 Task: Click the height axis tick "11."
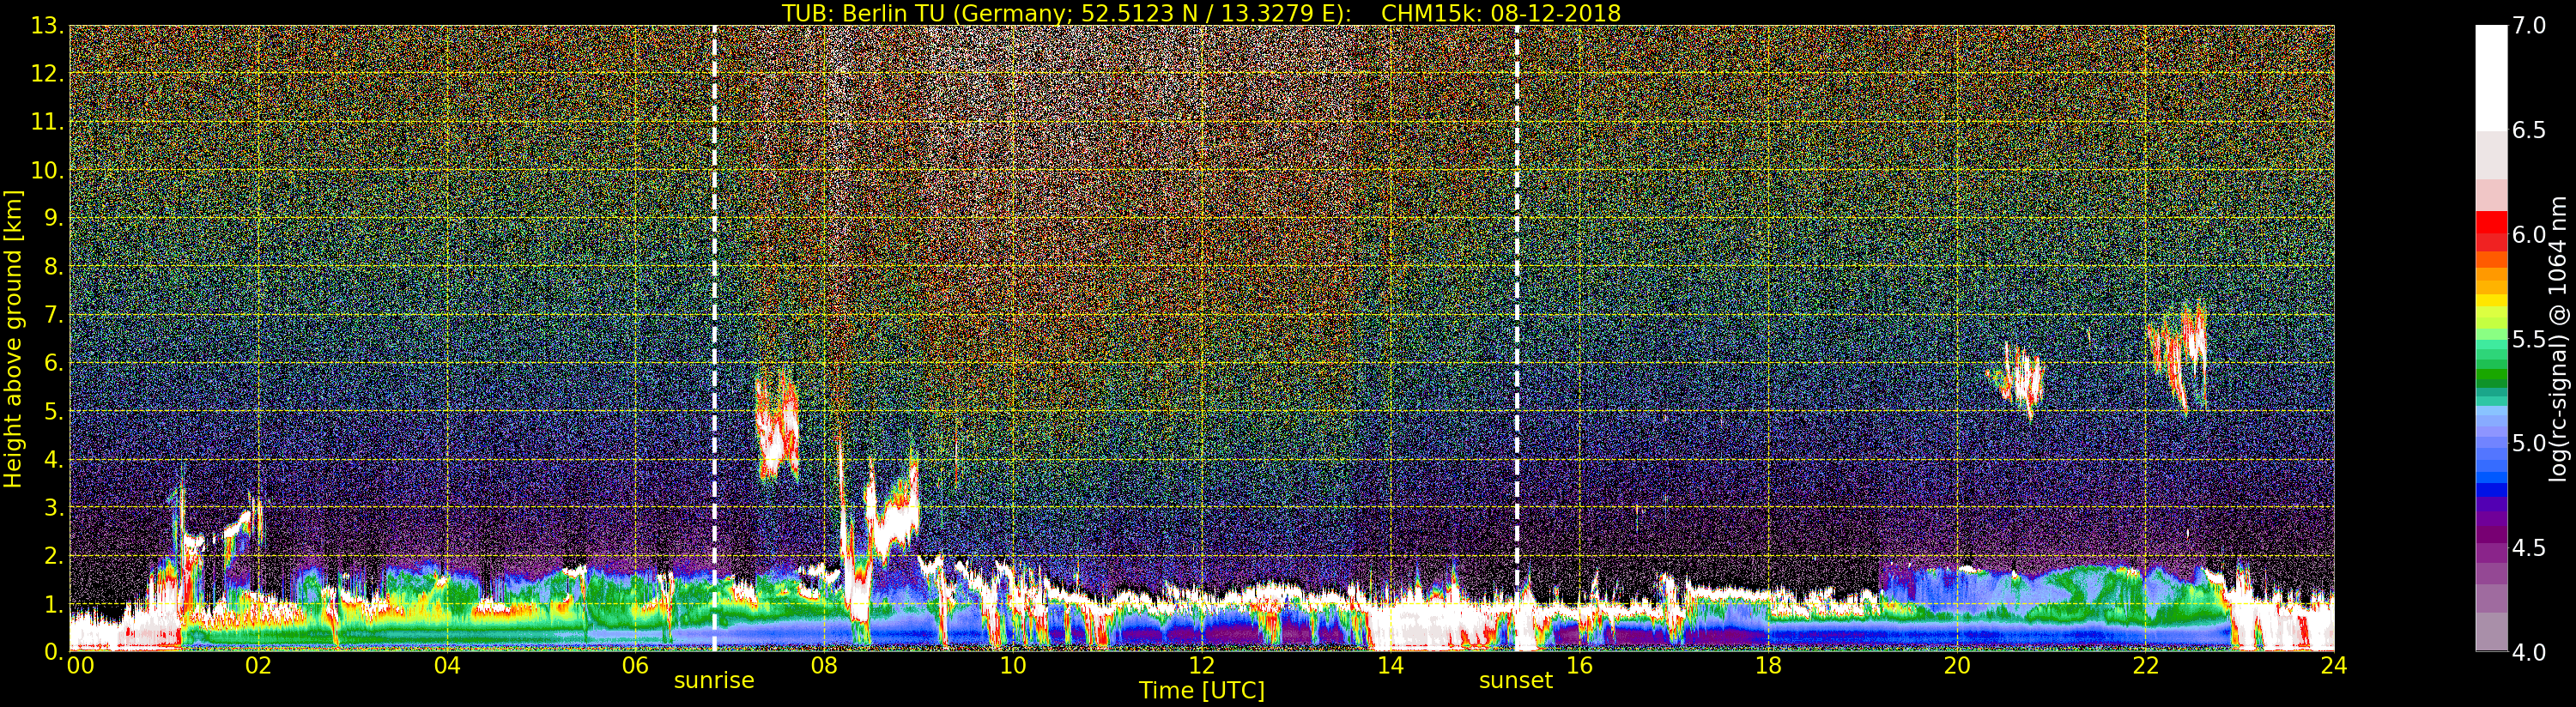click(47, 122)
